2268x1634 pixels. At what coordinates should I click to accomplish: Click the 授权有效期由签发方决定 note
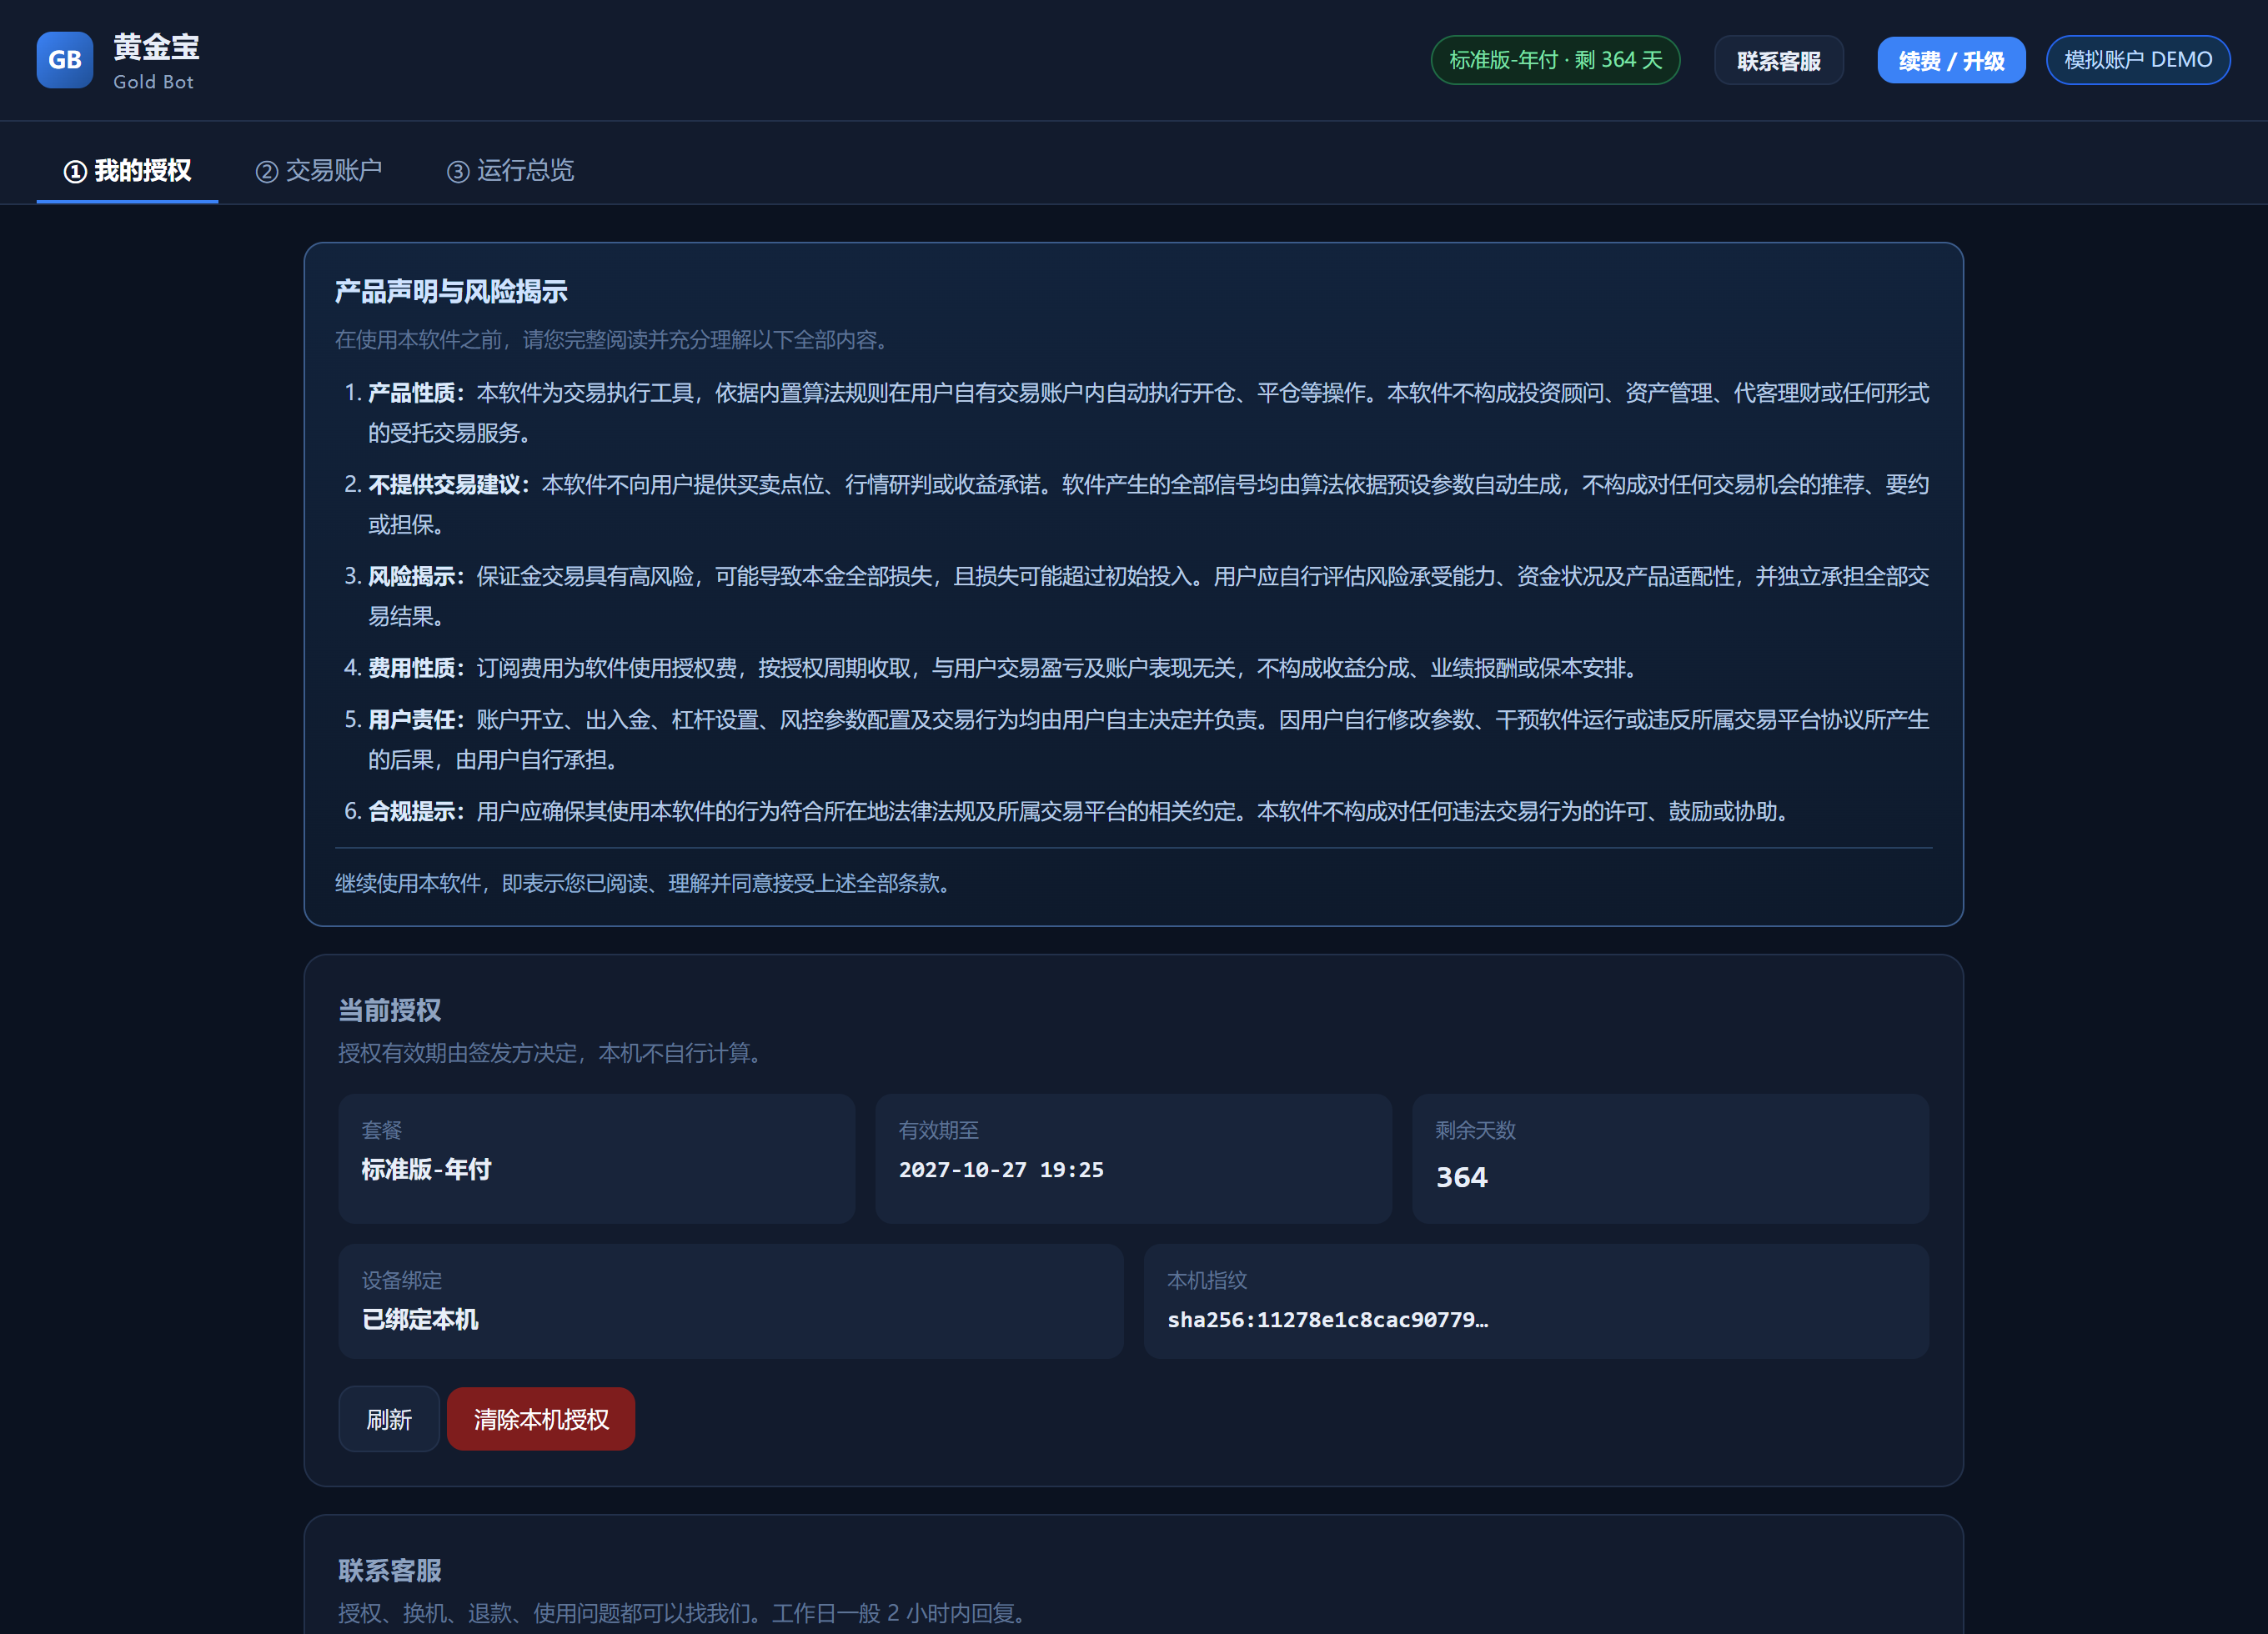click(553, 1053)
